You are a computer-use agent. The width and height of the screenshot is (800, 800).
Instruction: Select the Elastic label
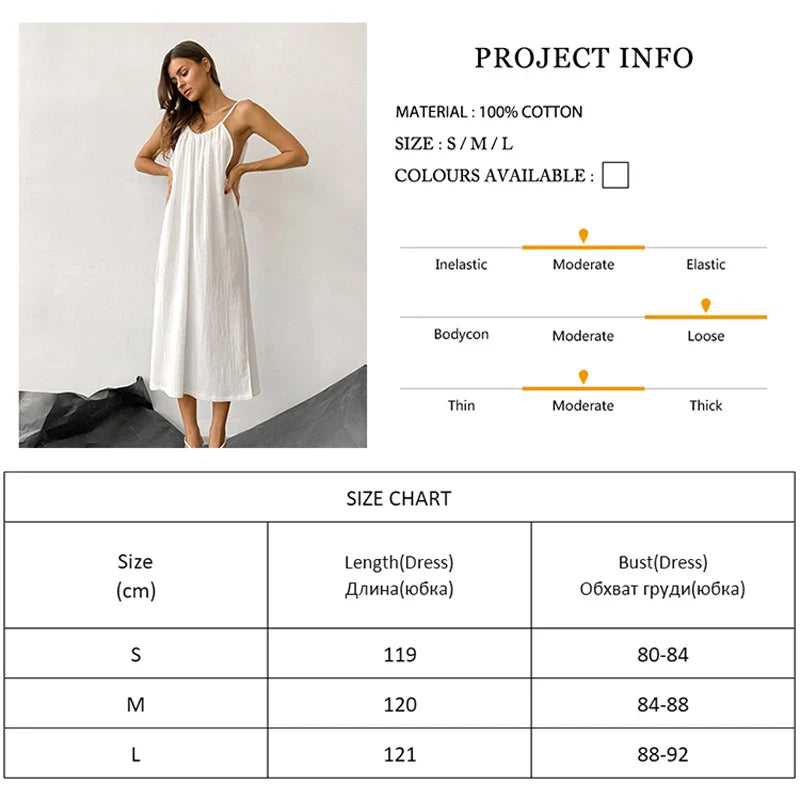click(705, 265)
